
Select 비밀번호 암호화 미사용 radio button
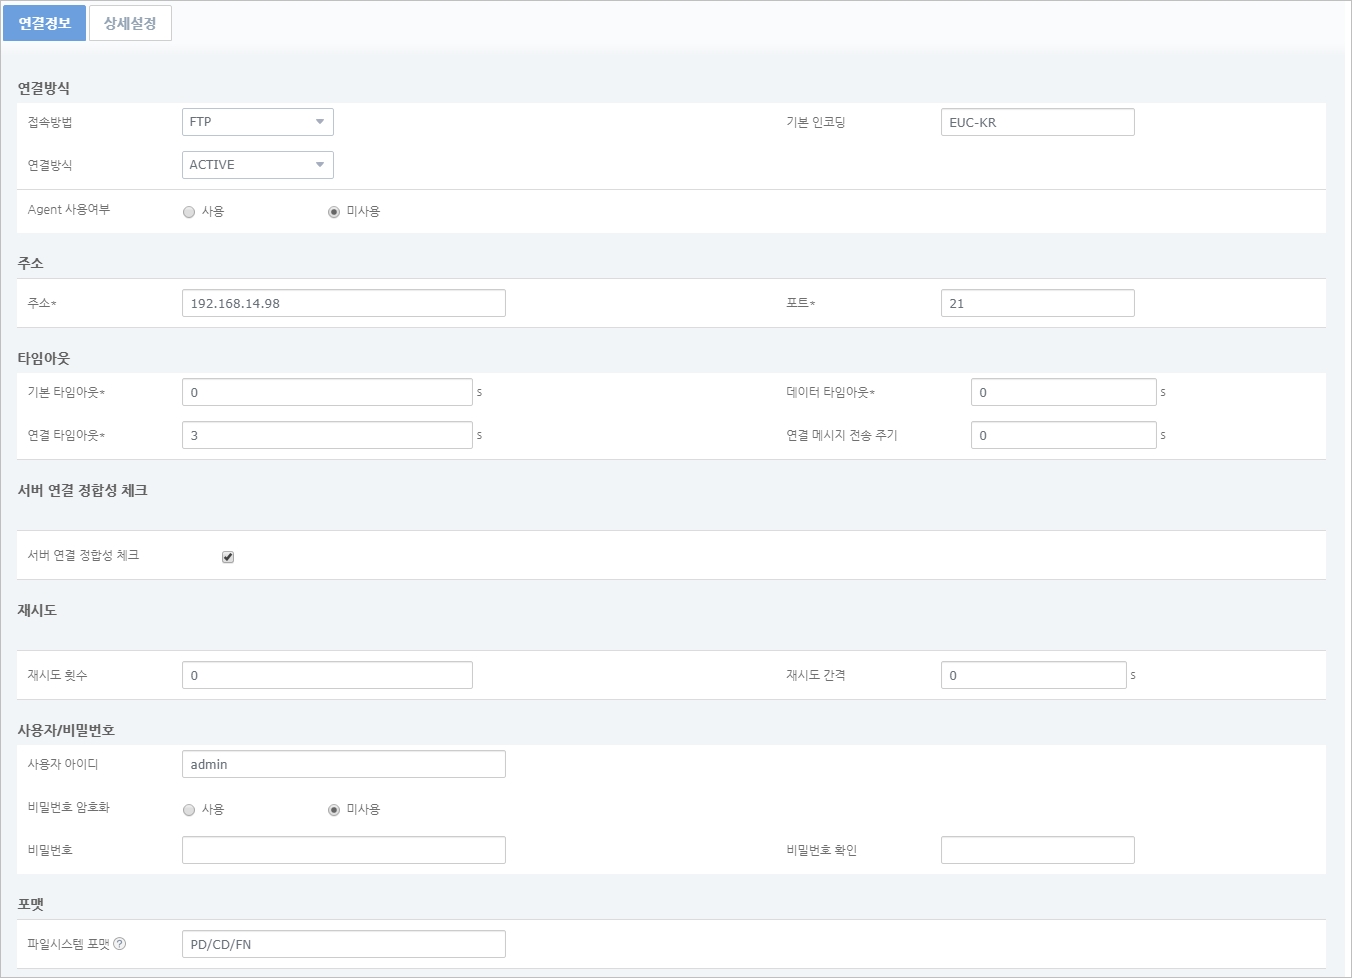pyautogui.click(x=334, y=810)
